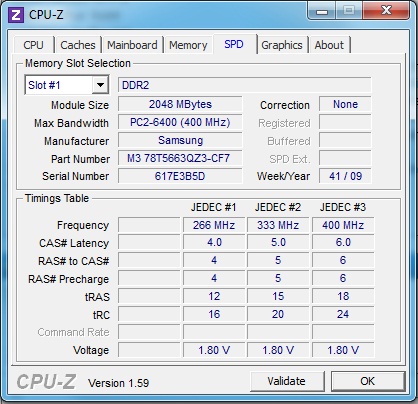
Task: Click the OK button
Action: coord(368,381)
